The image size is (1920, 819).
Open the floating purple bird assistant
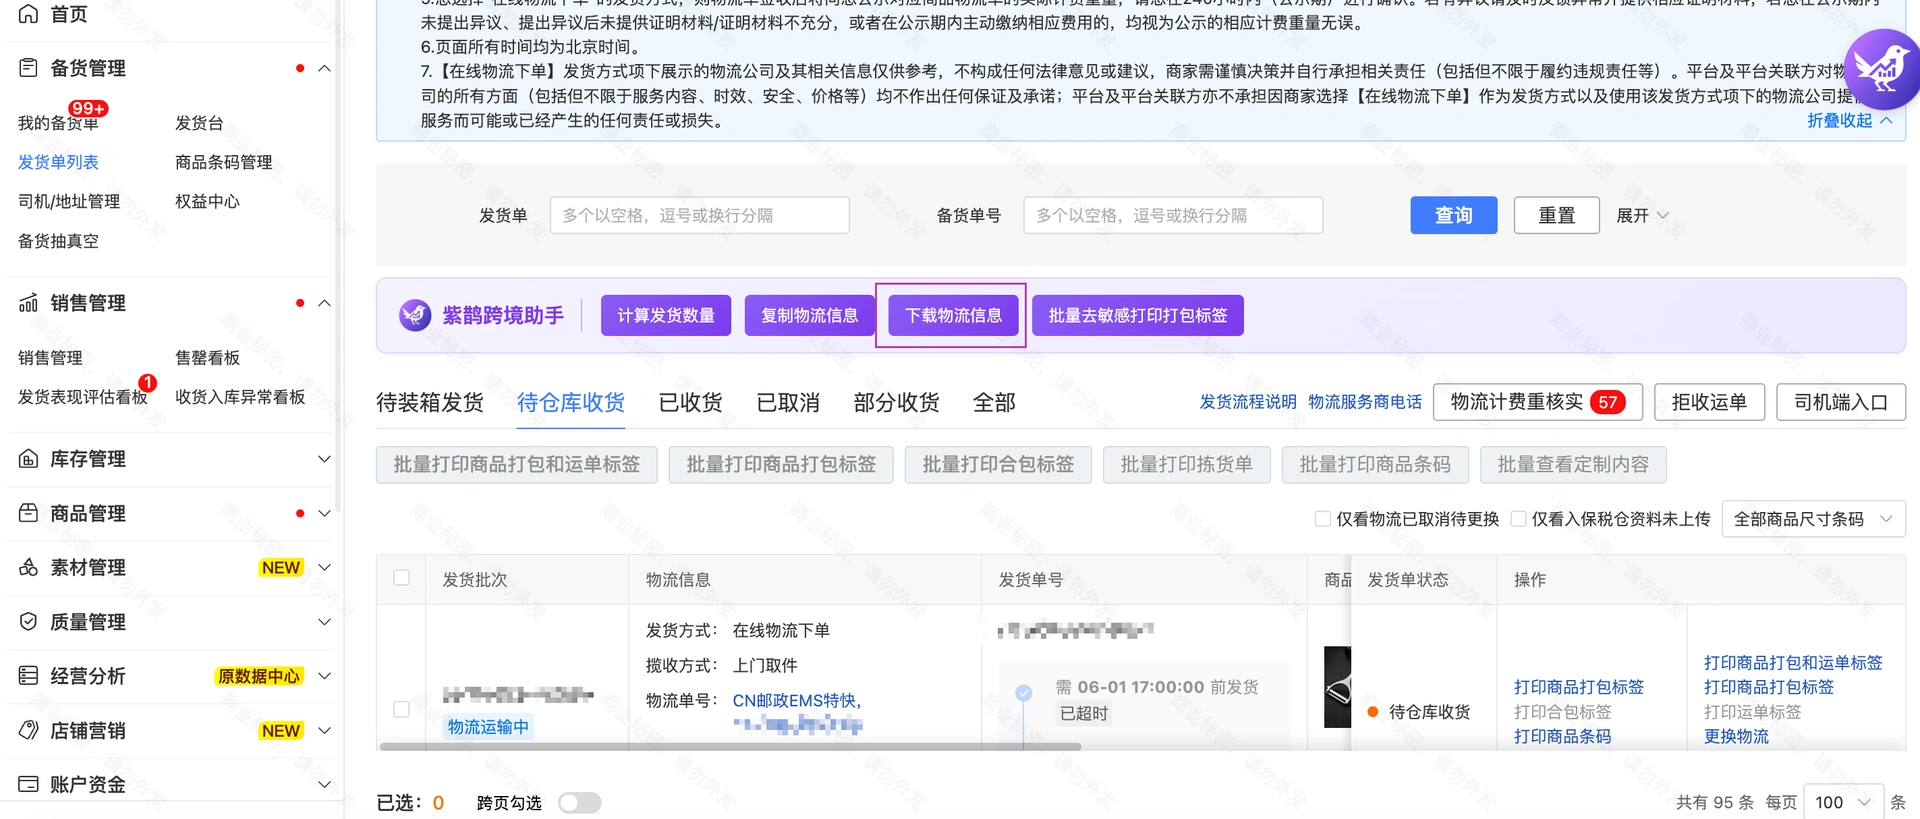coord(1882,69)
